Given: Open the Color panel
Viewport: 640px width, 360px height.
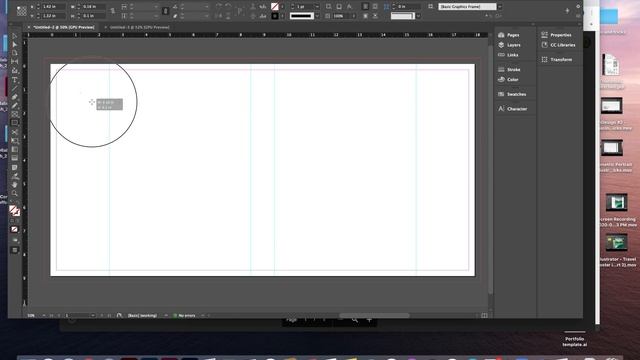Looking at the screenshot, I should click(x=508, y=80).
